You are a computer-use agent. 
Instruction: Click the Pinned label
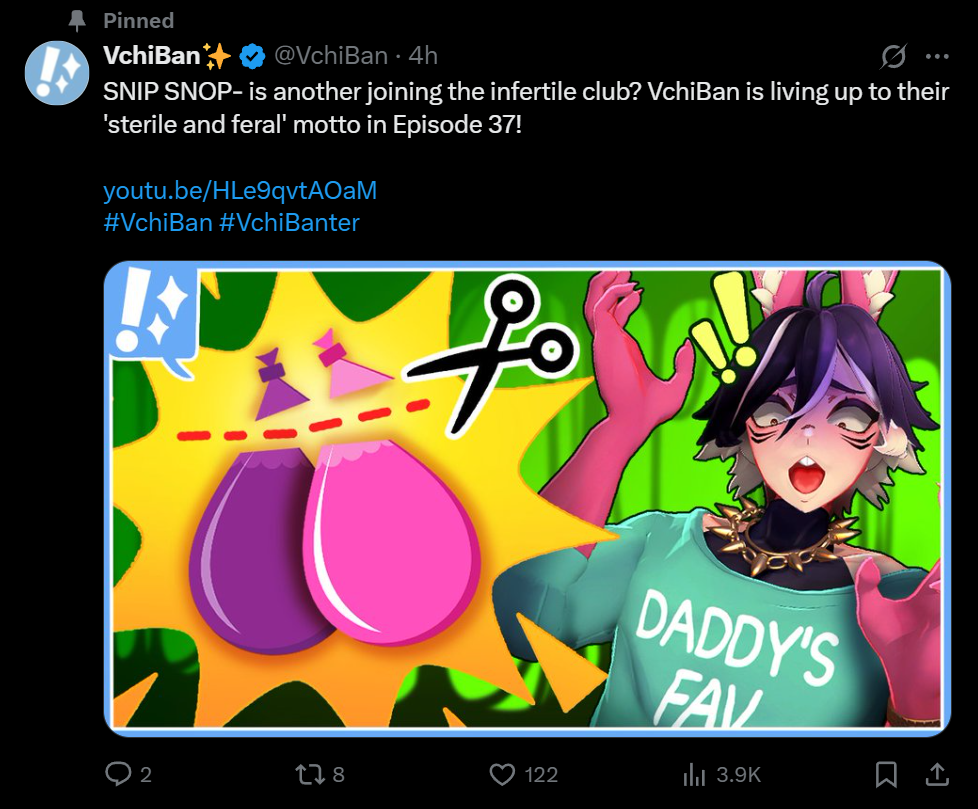click(x=138, y=21)
